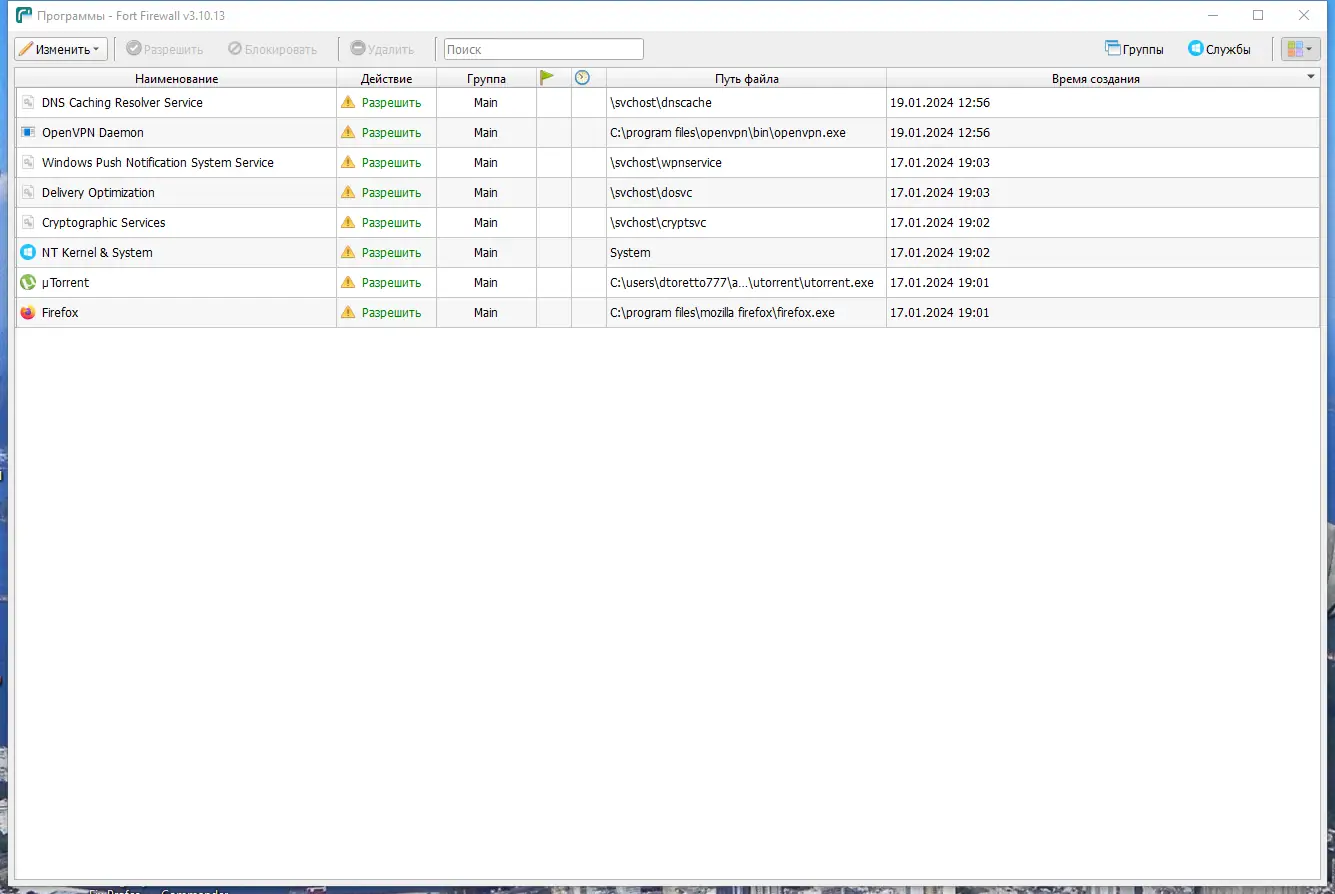Click the utorrent.exe file path cell
This screenshot has height=894, width=1335.
pyautogui.click(x=747, y=283)
